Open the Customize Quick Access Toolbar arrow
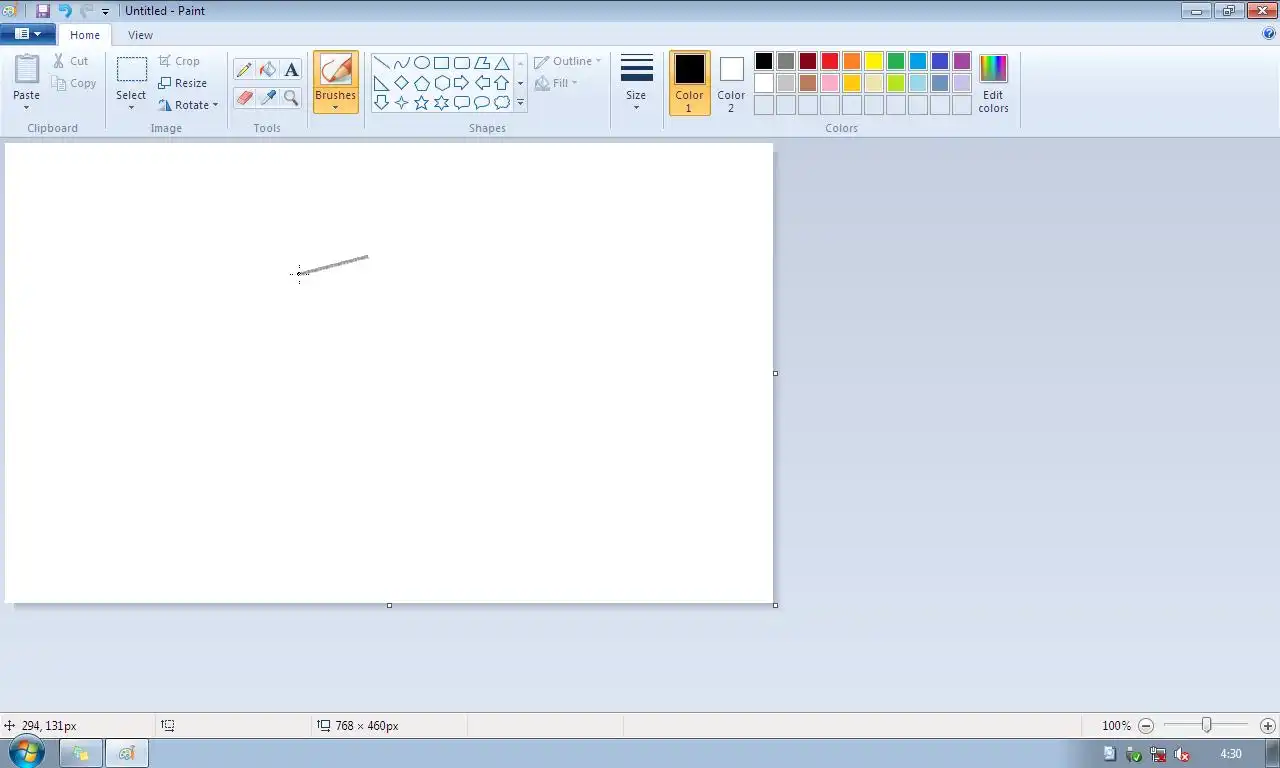Screen dimensions: 1280x768 click(x=105, y=12)
